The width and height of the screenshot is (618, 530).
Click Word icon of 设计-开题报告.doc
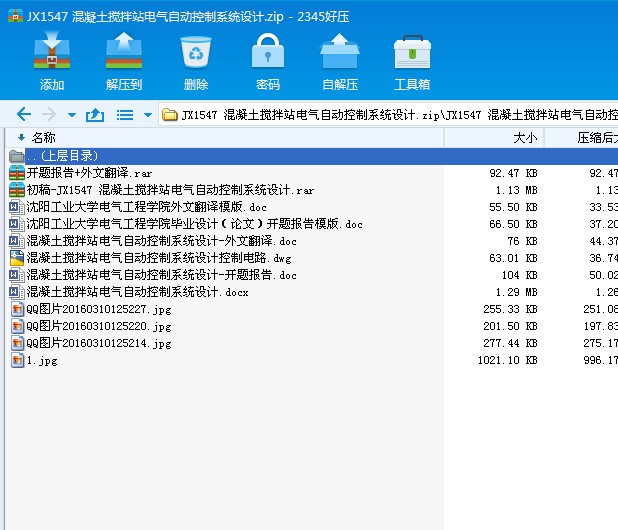coord(17,275)
